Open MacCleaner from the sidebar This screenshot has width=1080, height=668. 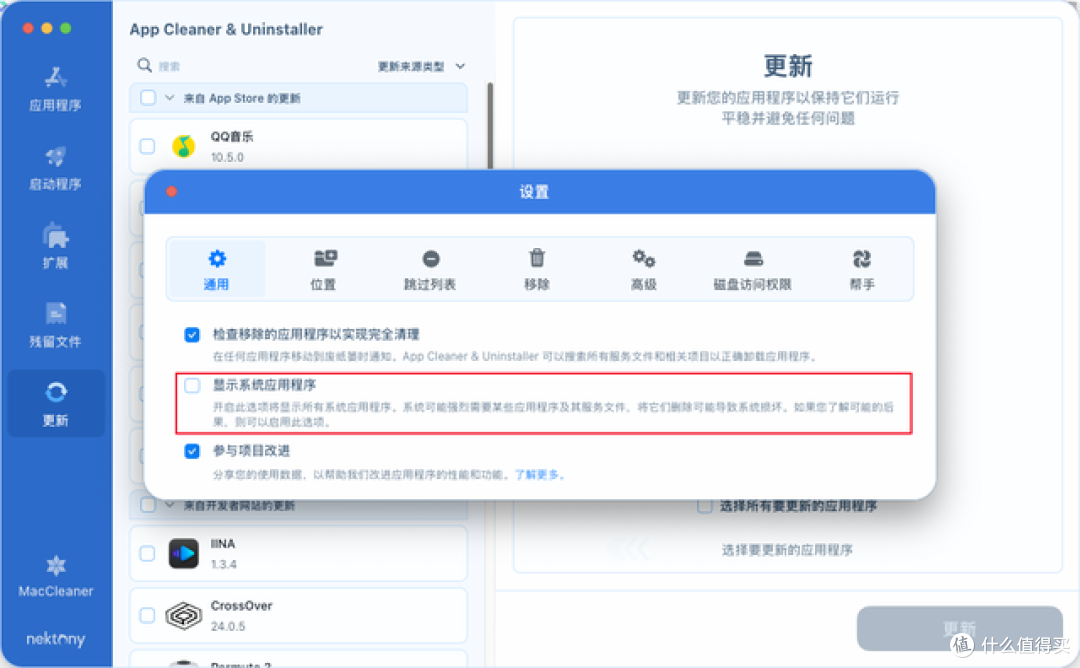[56, 577]
